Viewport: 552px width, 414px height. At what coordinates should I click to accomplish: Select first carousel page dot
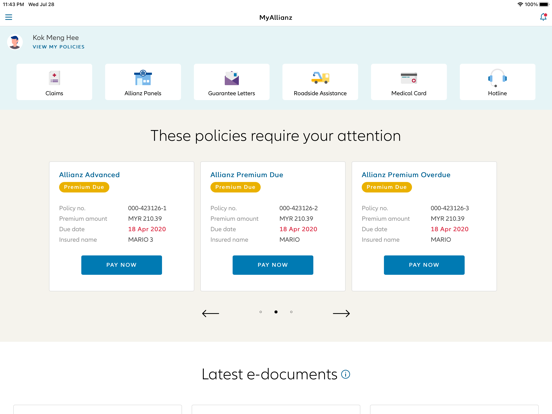[x=261, y=312]
